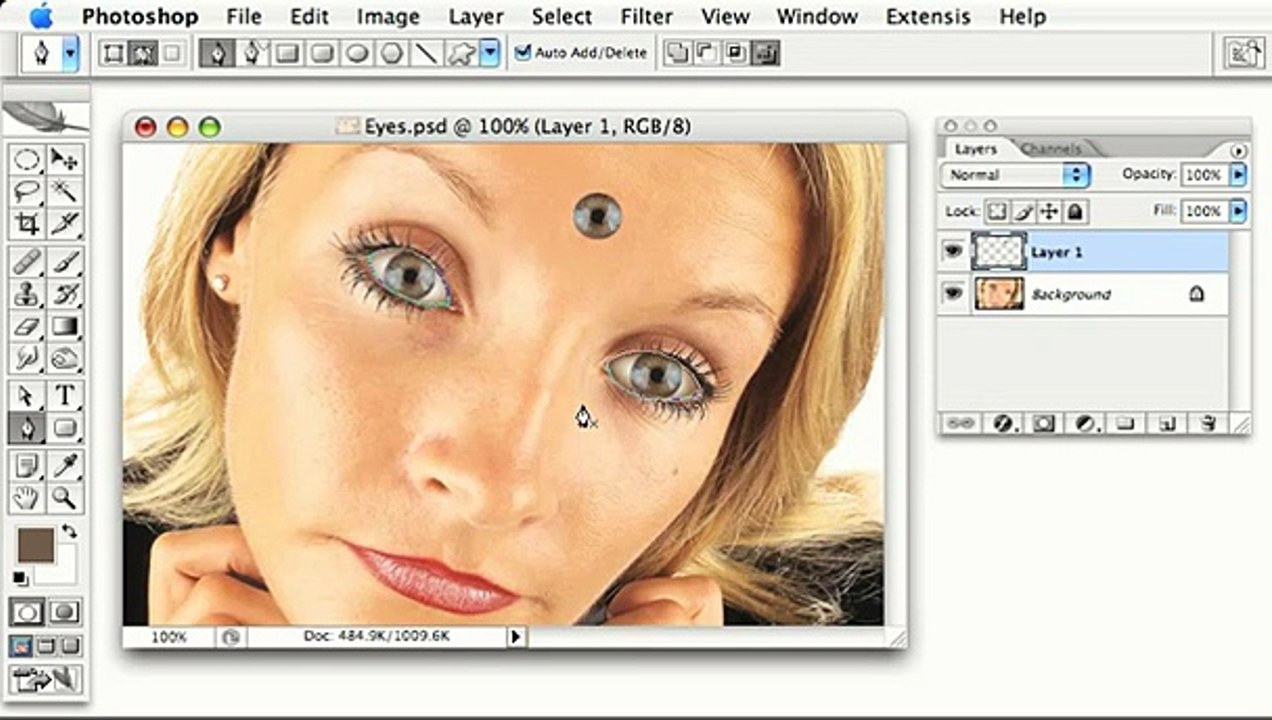The image size is (1272, 720).
Task: Open the Fill slider arrow
Action: point(1239,211)
